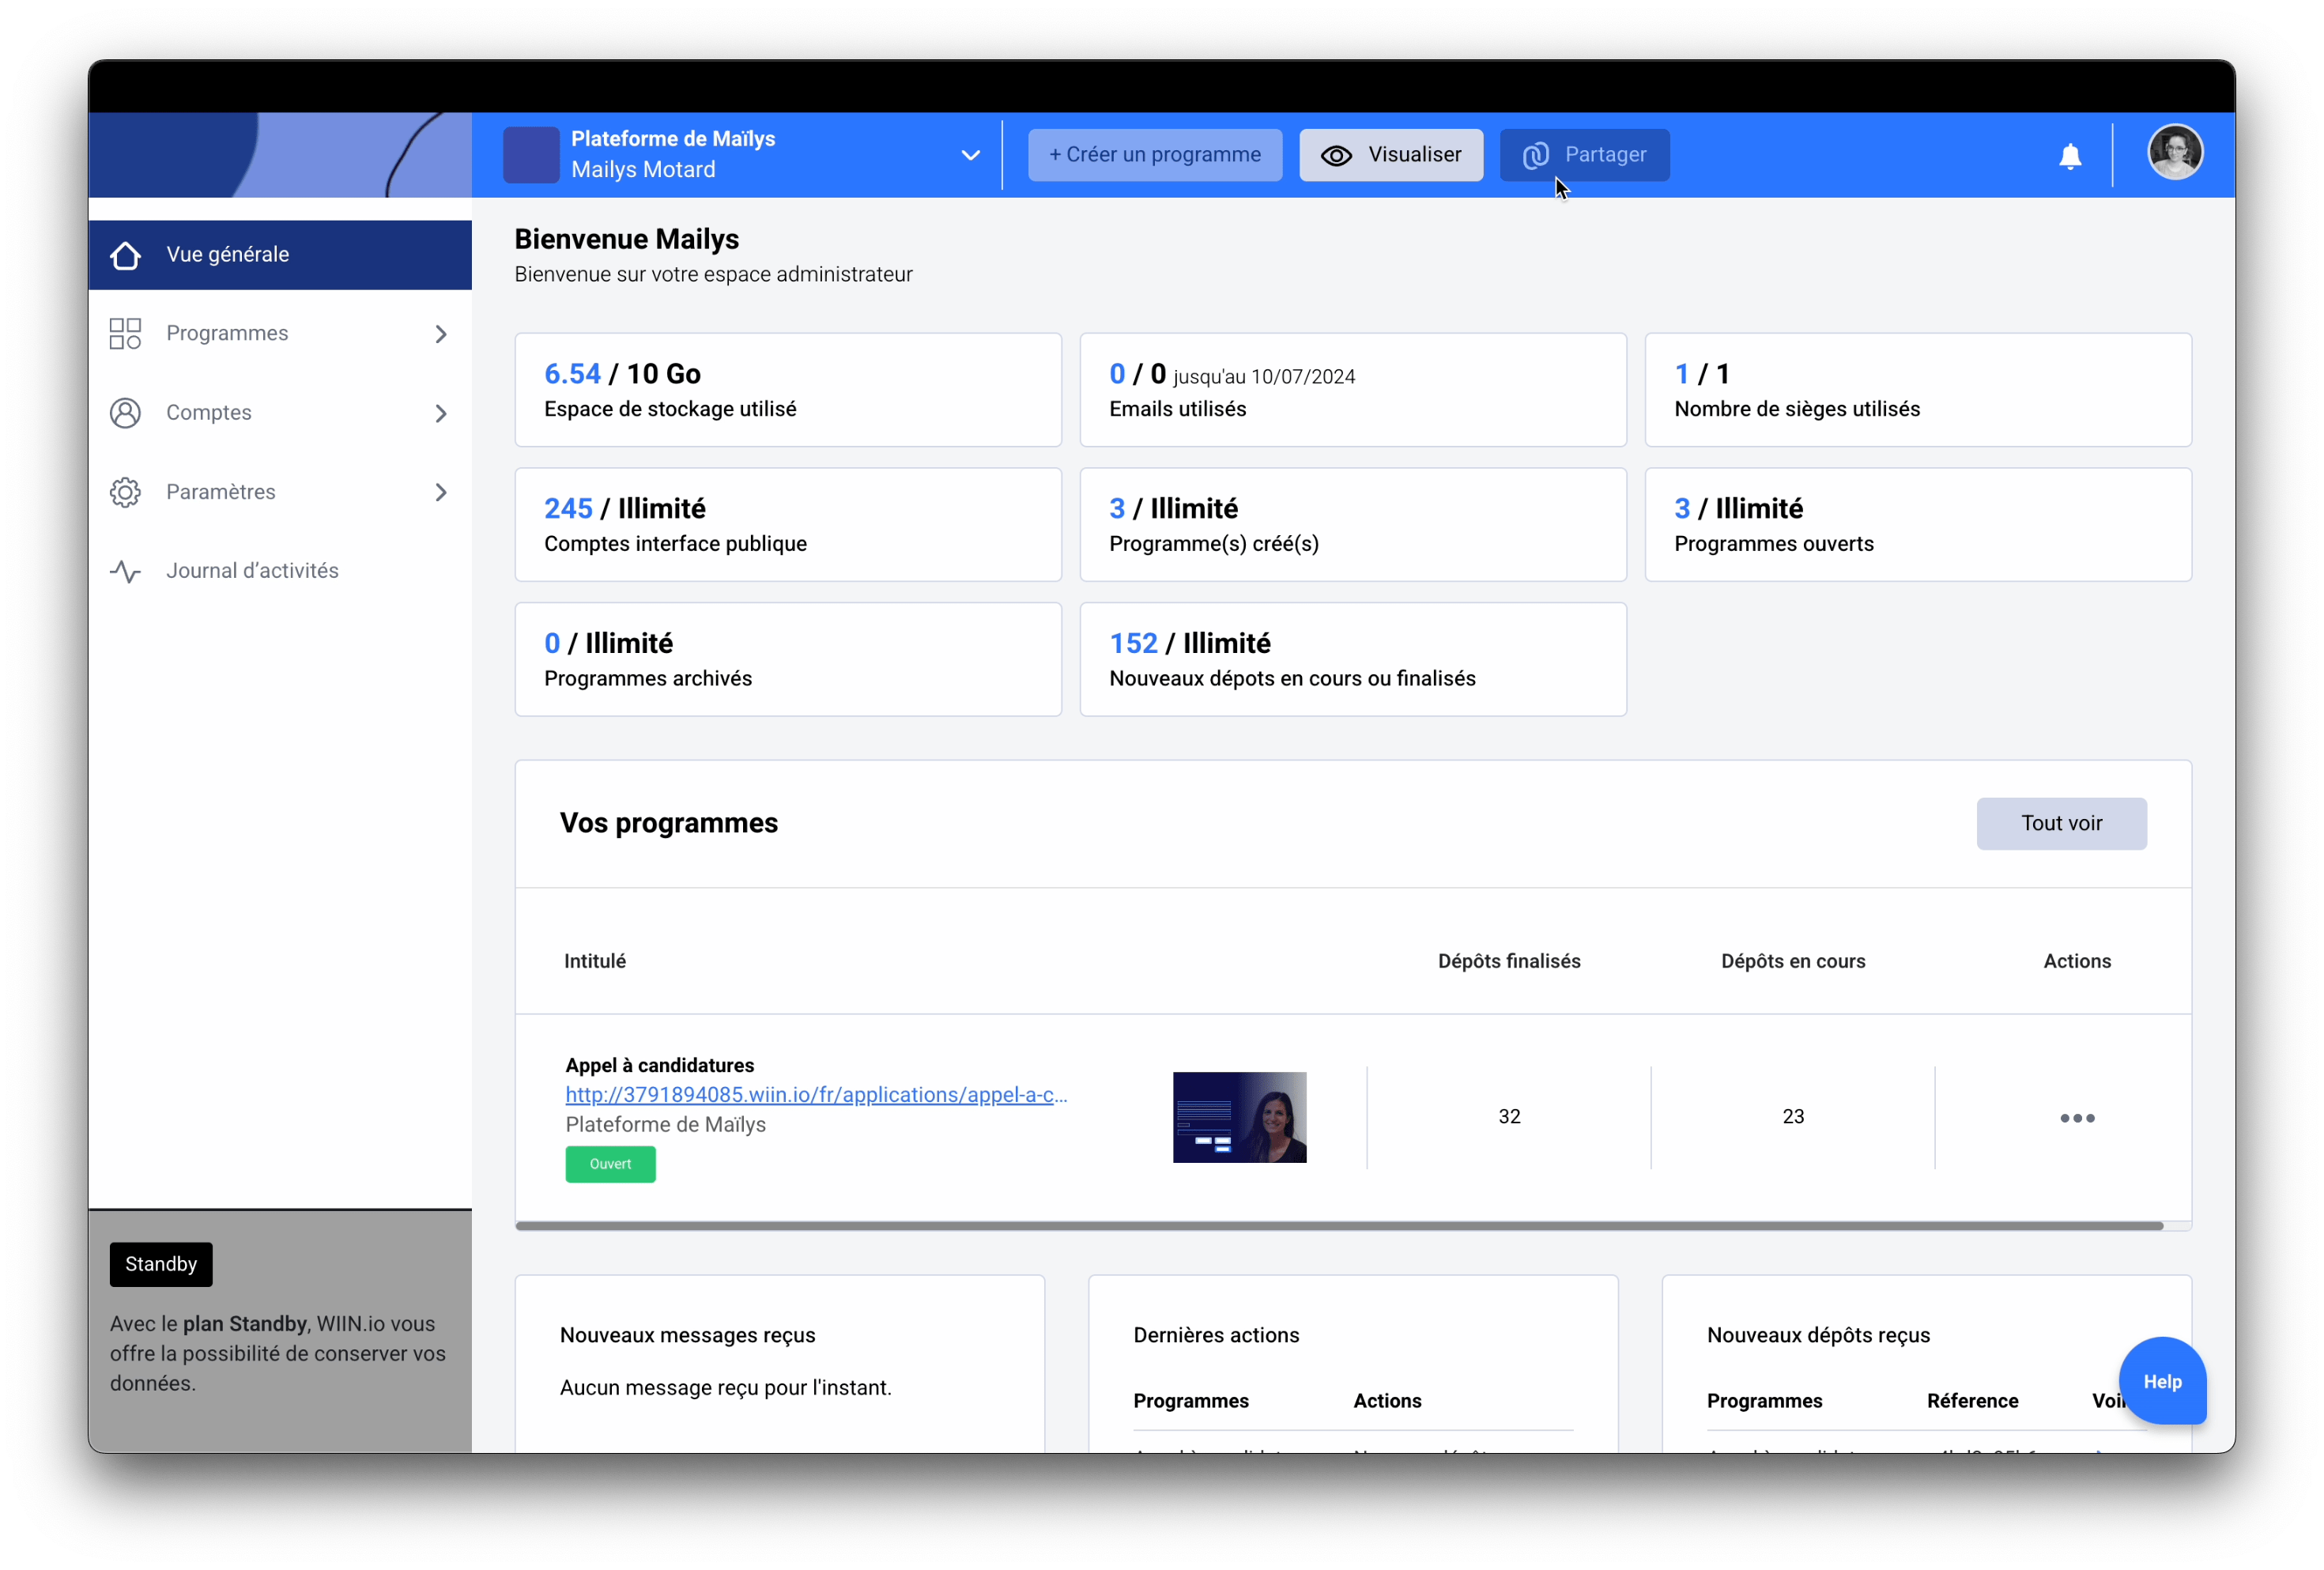This screenshot has height=1570, width=2324.
Task: Click the Réference column header
Action: tap(1972, 1401)
